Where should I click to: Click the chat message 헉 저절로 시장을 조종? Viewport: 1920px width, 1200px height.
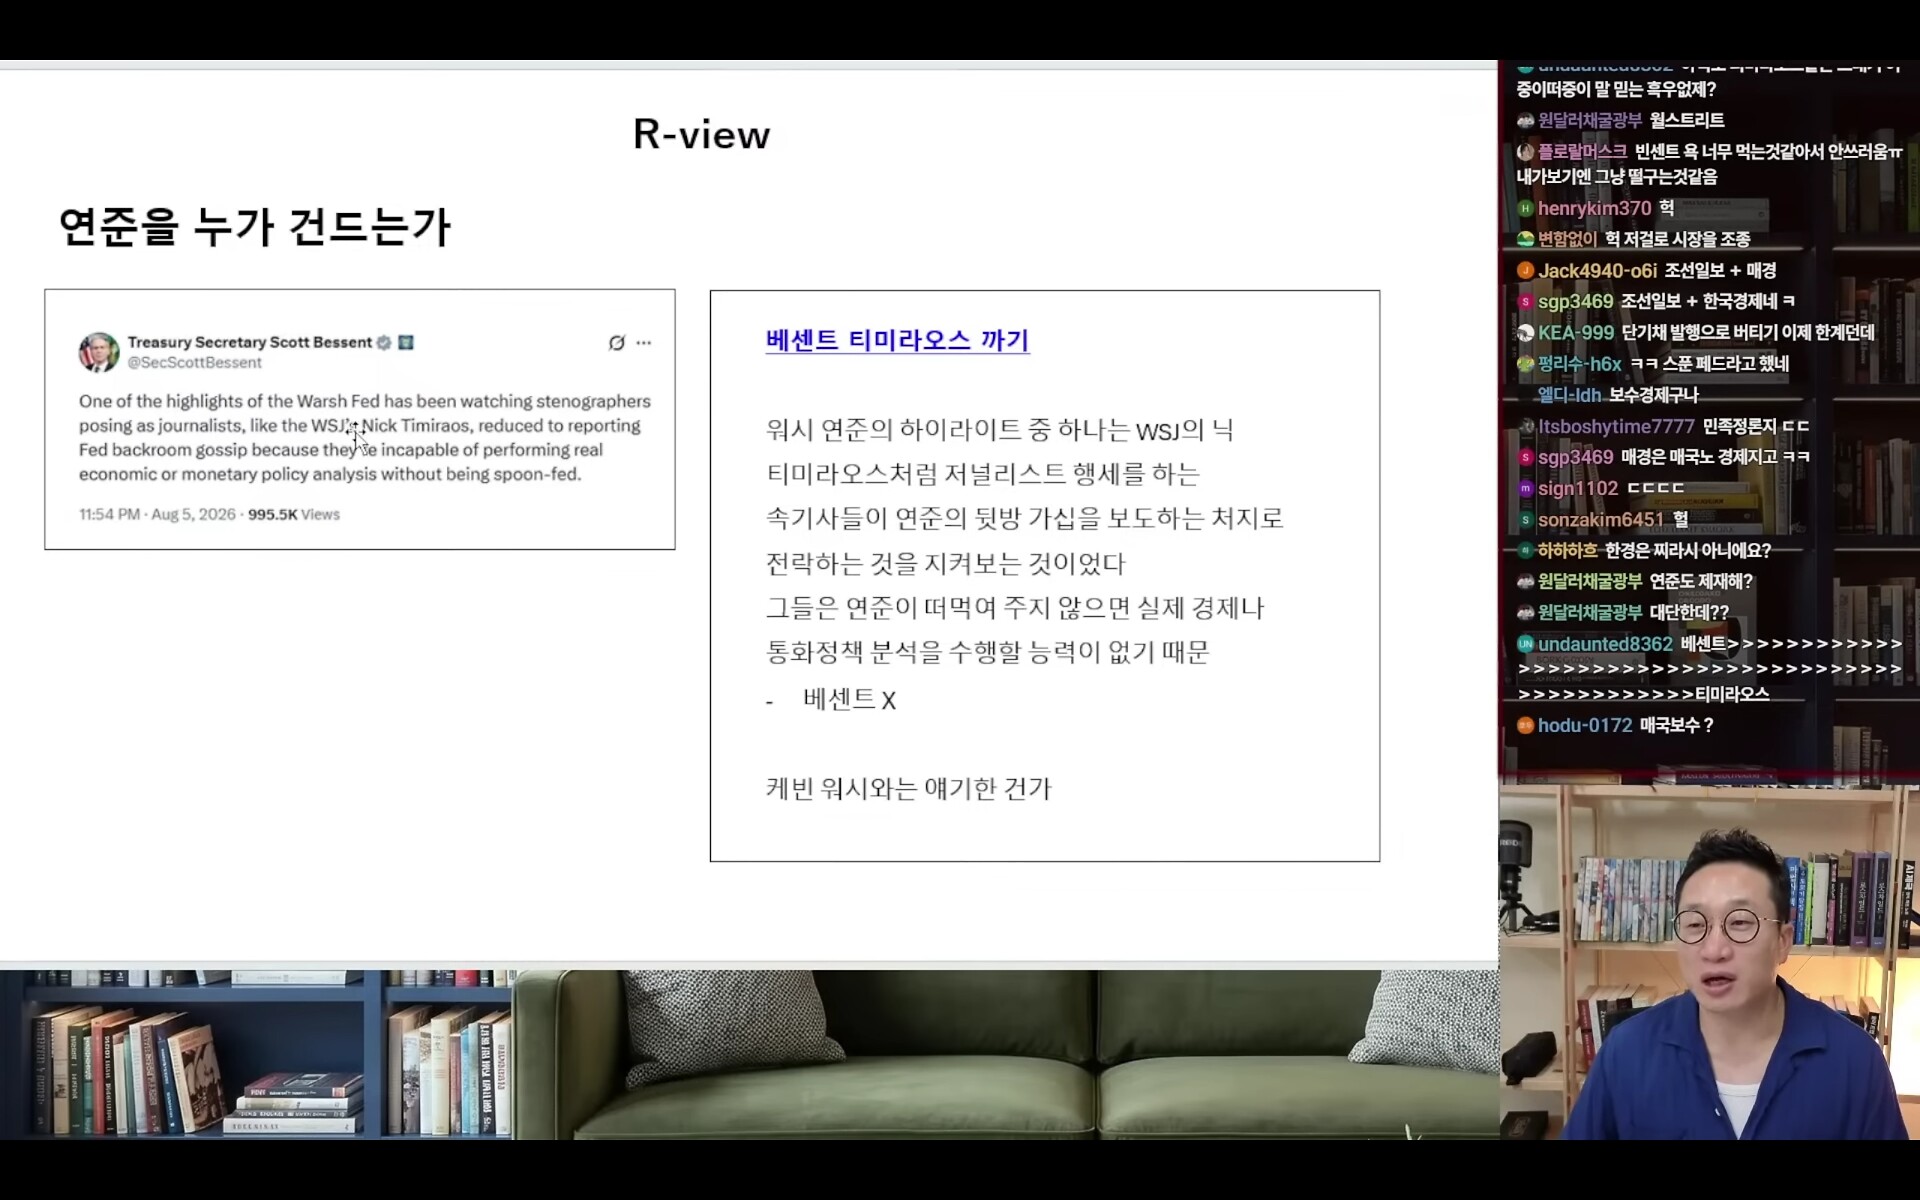[x=1677, y=240]
